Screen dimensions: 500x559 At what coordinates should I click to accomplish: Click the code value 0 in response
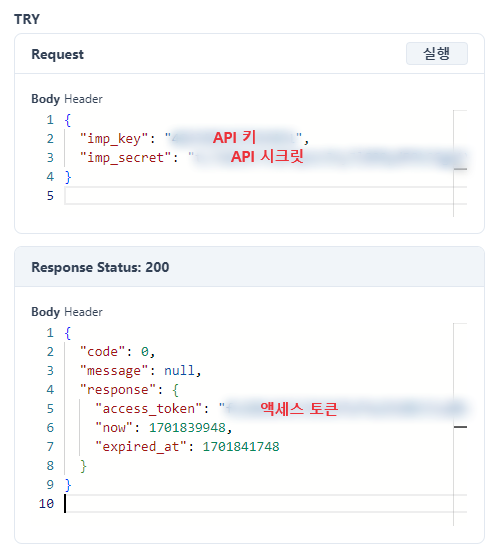pyautogui.click(x=145, y=352)
